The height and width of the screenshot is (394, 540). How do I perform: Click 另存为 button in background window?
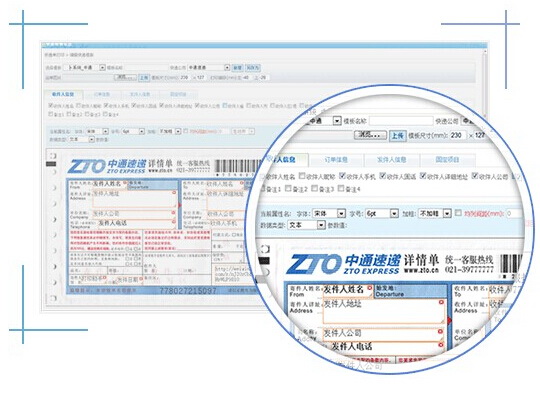252,68
